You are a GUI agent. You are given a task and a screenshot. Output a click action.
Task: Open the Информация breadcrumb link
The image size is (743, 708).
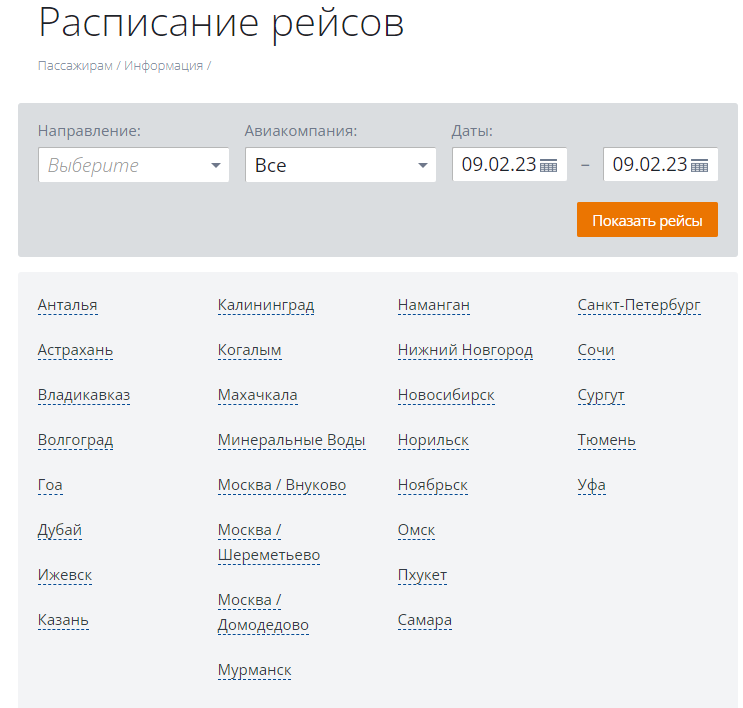click(163, 65)
